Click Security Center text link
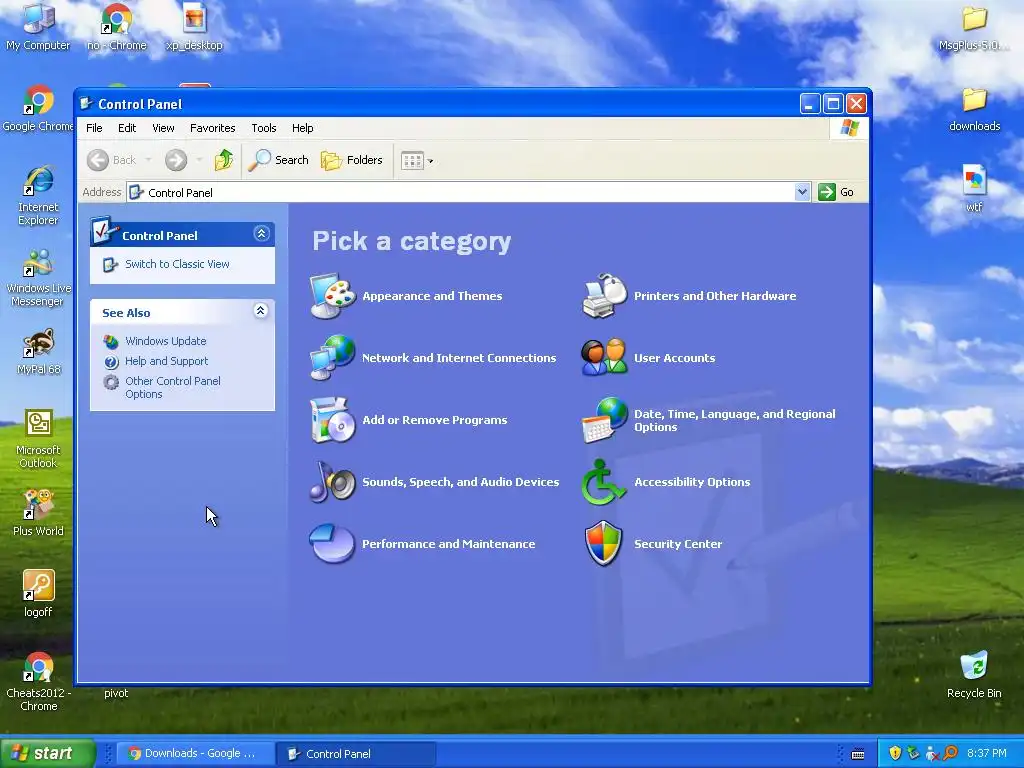1024x768 pixels. [678, 544]
